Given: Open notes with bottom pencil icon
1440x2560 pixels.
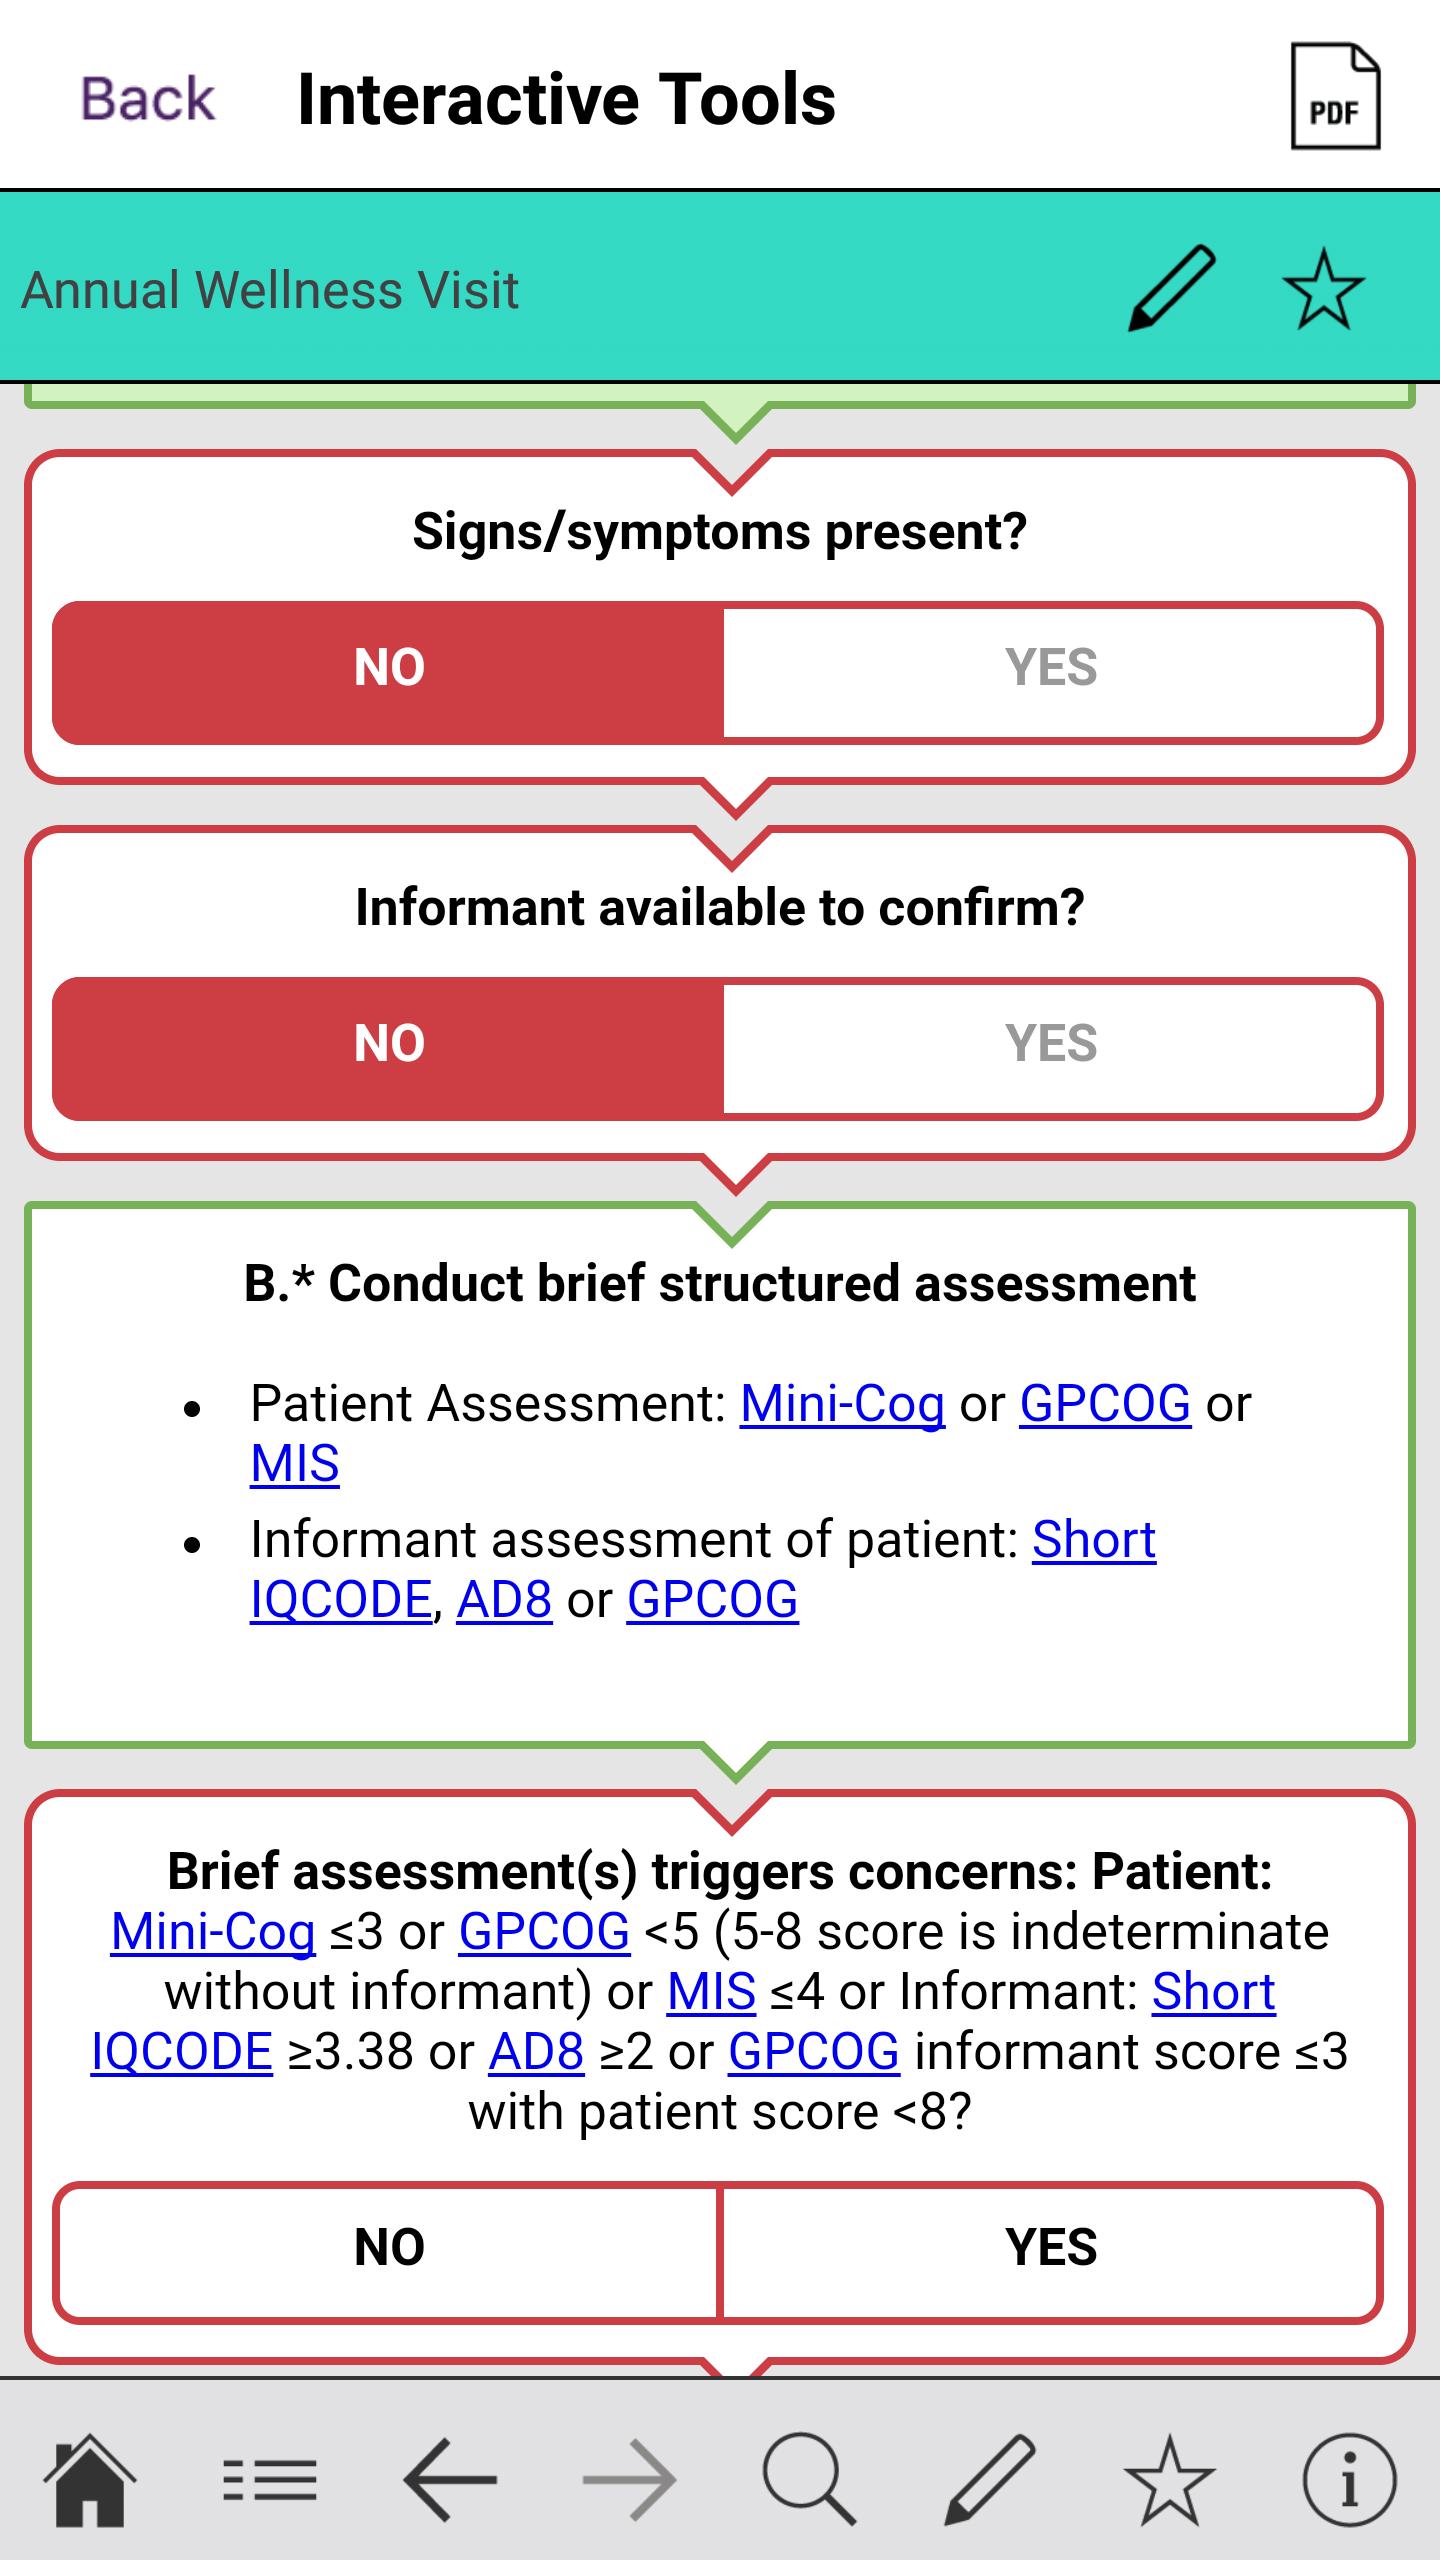Looking at the screenshot, I should pos(989,2480).
